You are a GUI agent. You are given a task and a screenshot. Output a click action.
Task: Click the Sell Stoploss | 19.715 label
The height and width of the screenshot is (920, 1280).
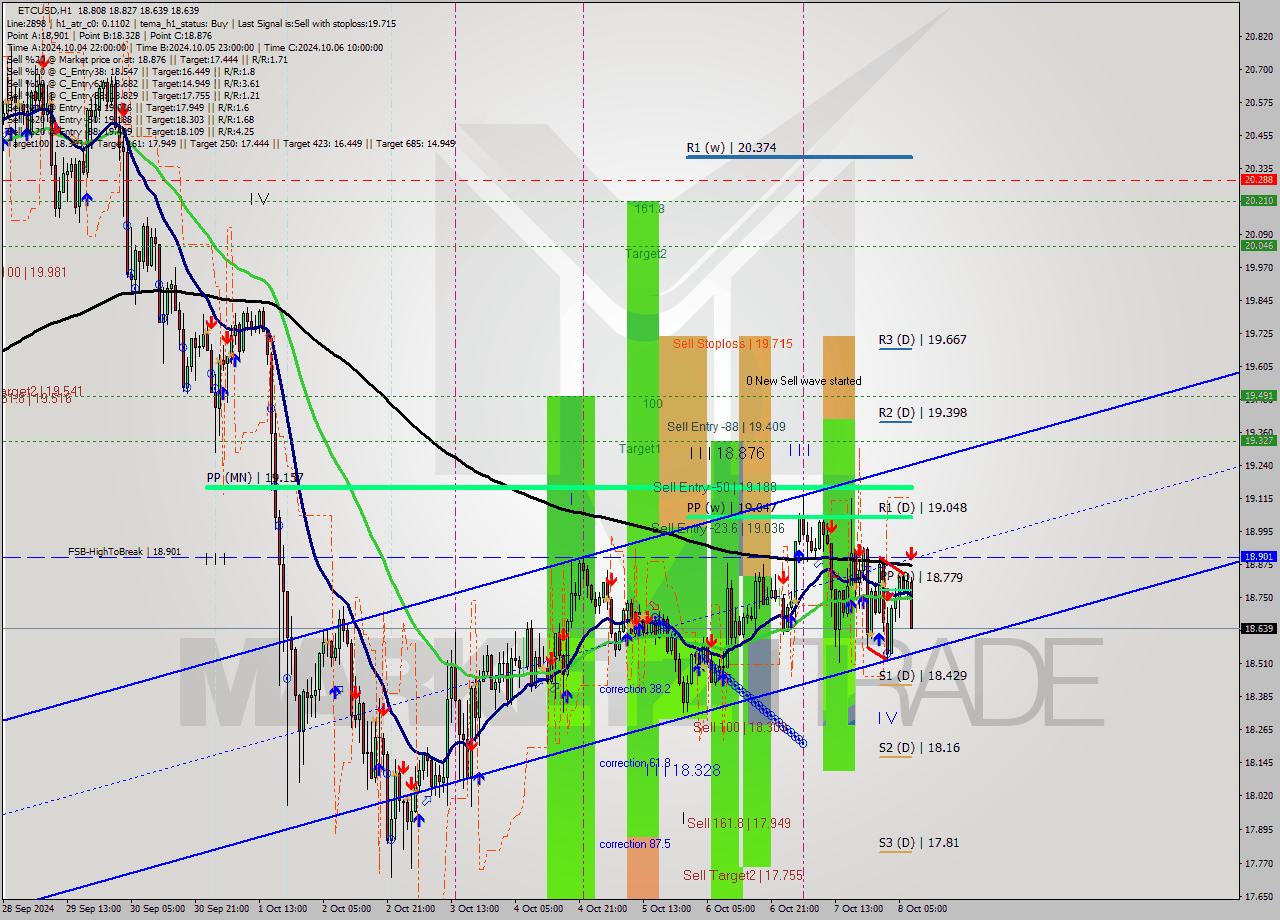coord(732,344)
